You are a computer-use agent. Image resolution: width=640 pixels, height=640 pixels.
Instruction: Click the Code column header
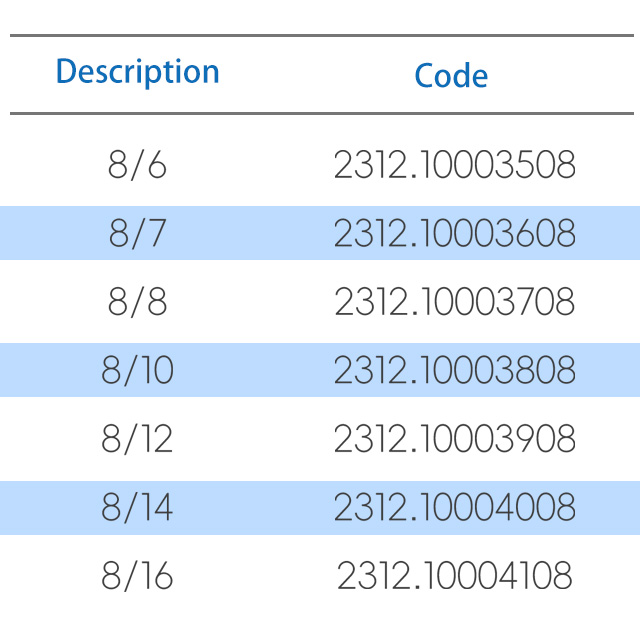click(x=451, y=76)
